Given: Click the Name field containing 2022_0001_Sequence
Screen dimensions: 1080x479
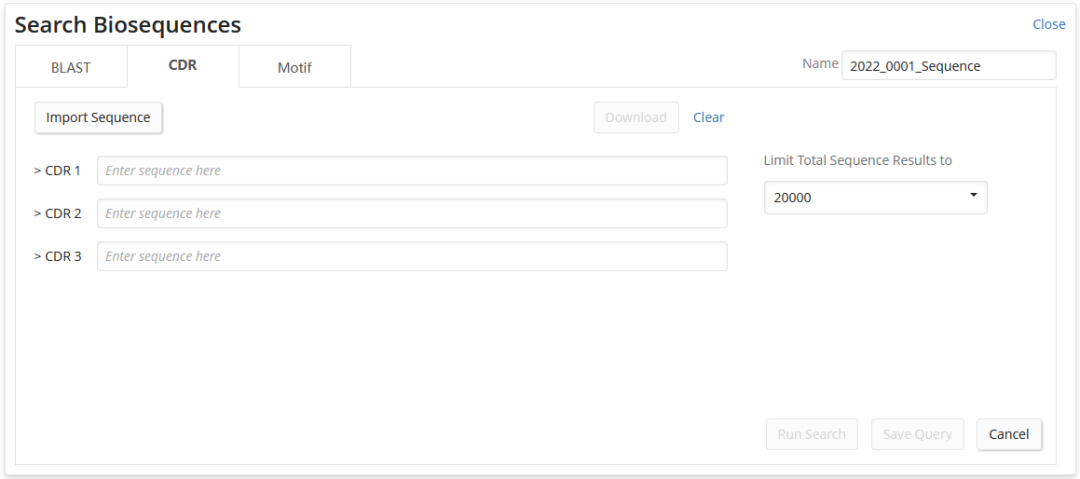Looking at the screenshot, I should (x=948, y=66).
